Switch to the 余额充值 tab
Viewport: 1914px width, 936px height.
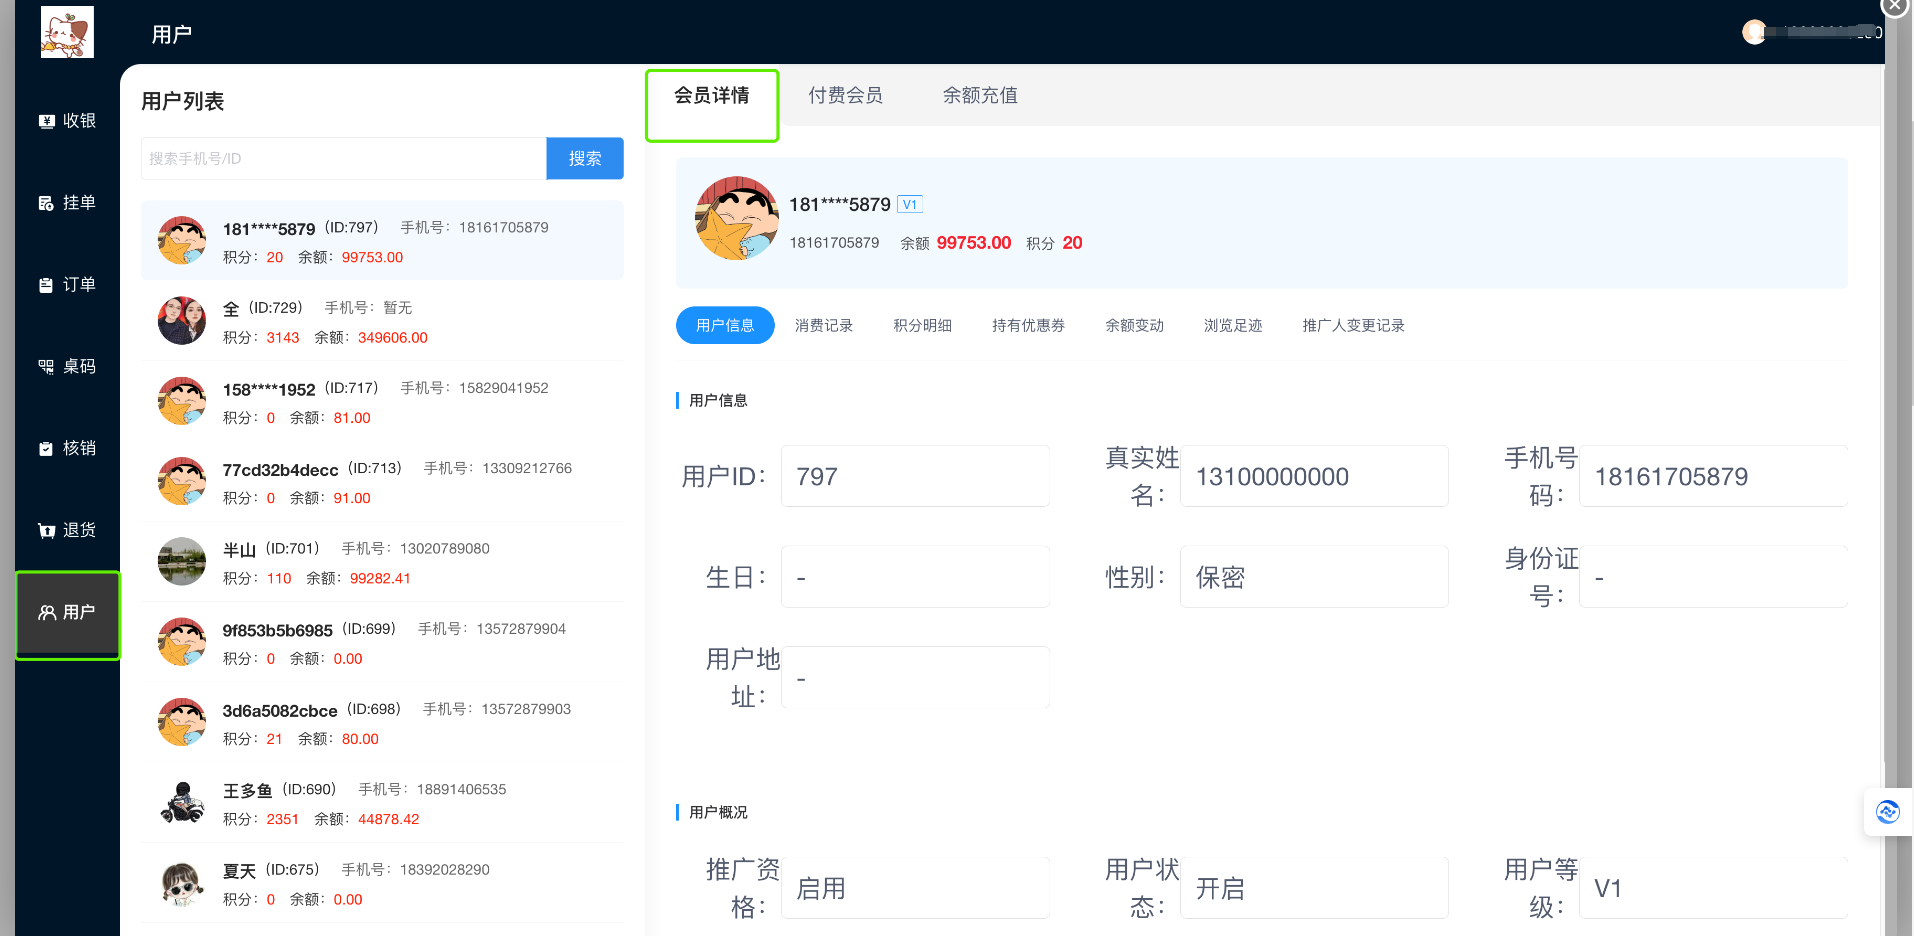pos(980,96)
